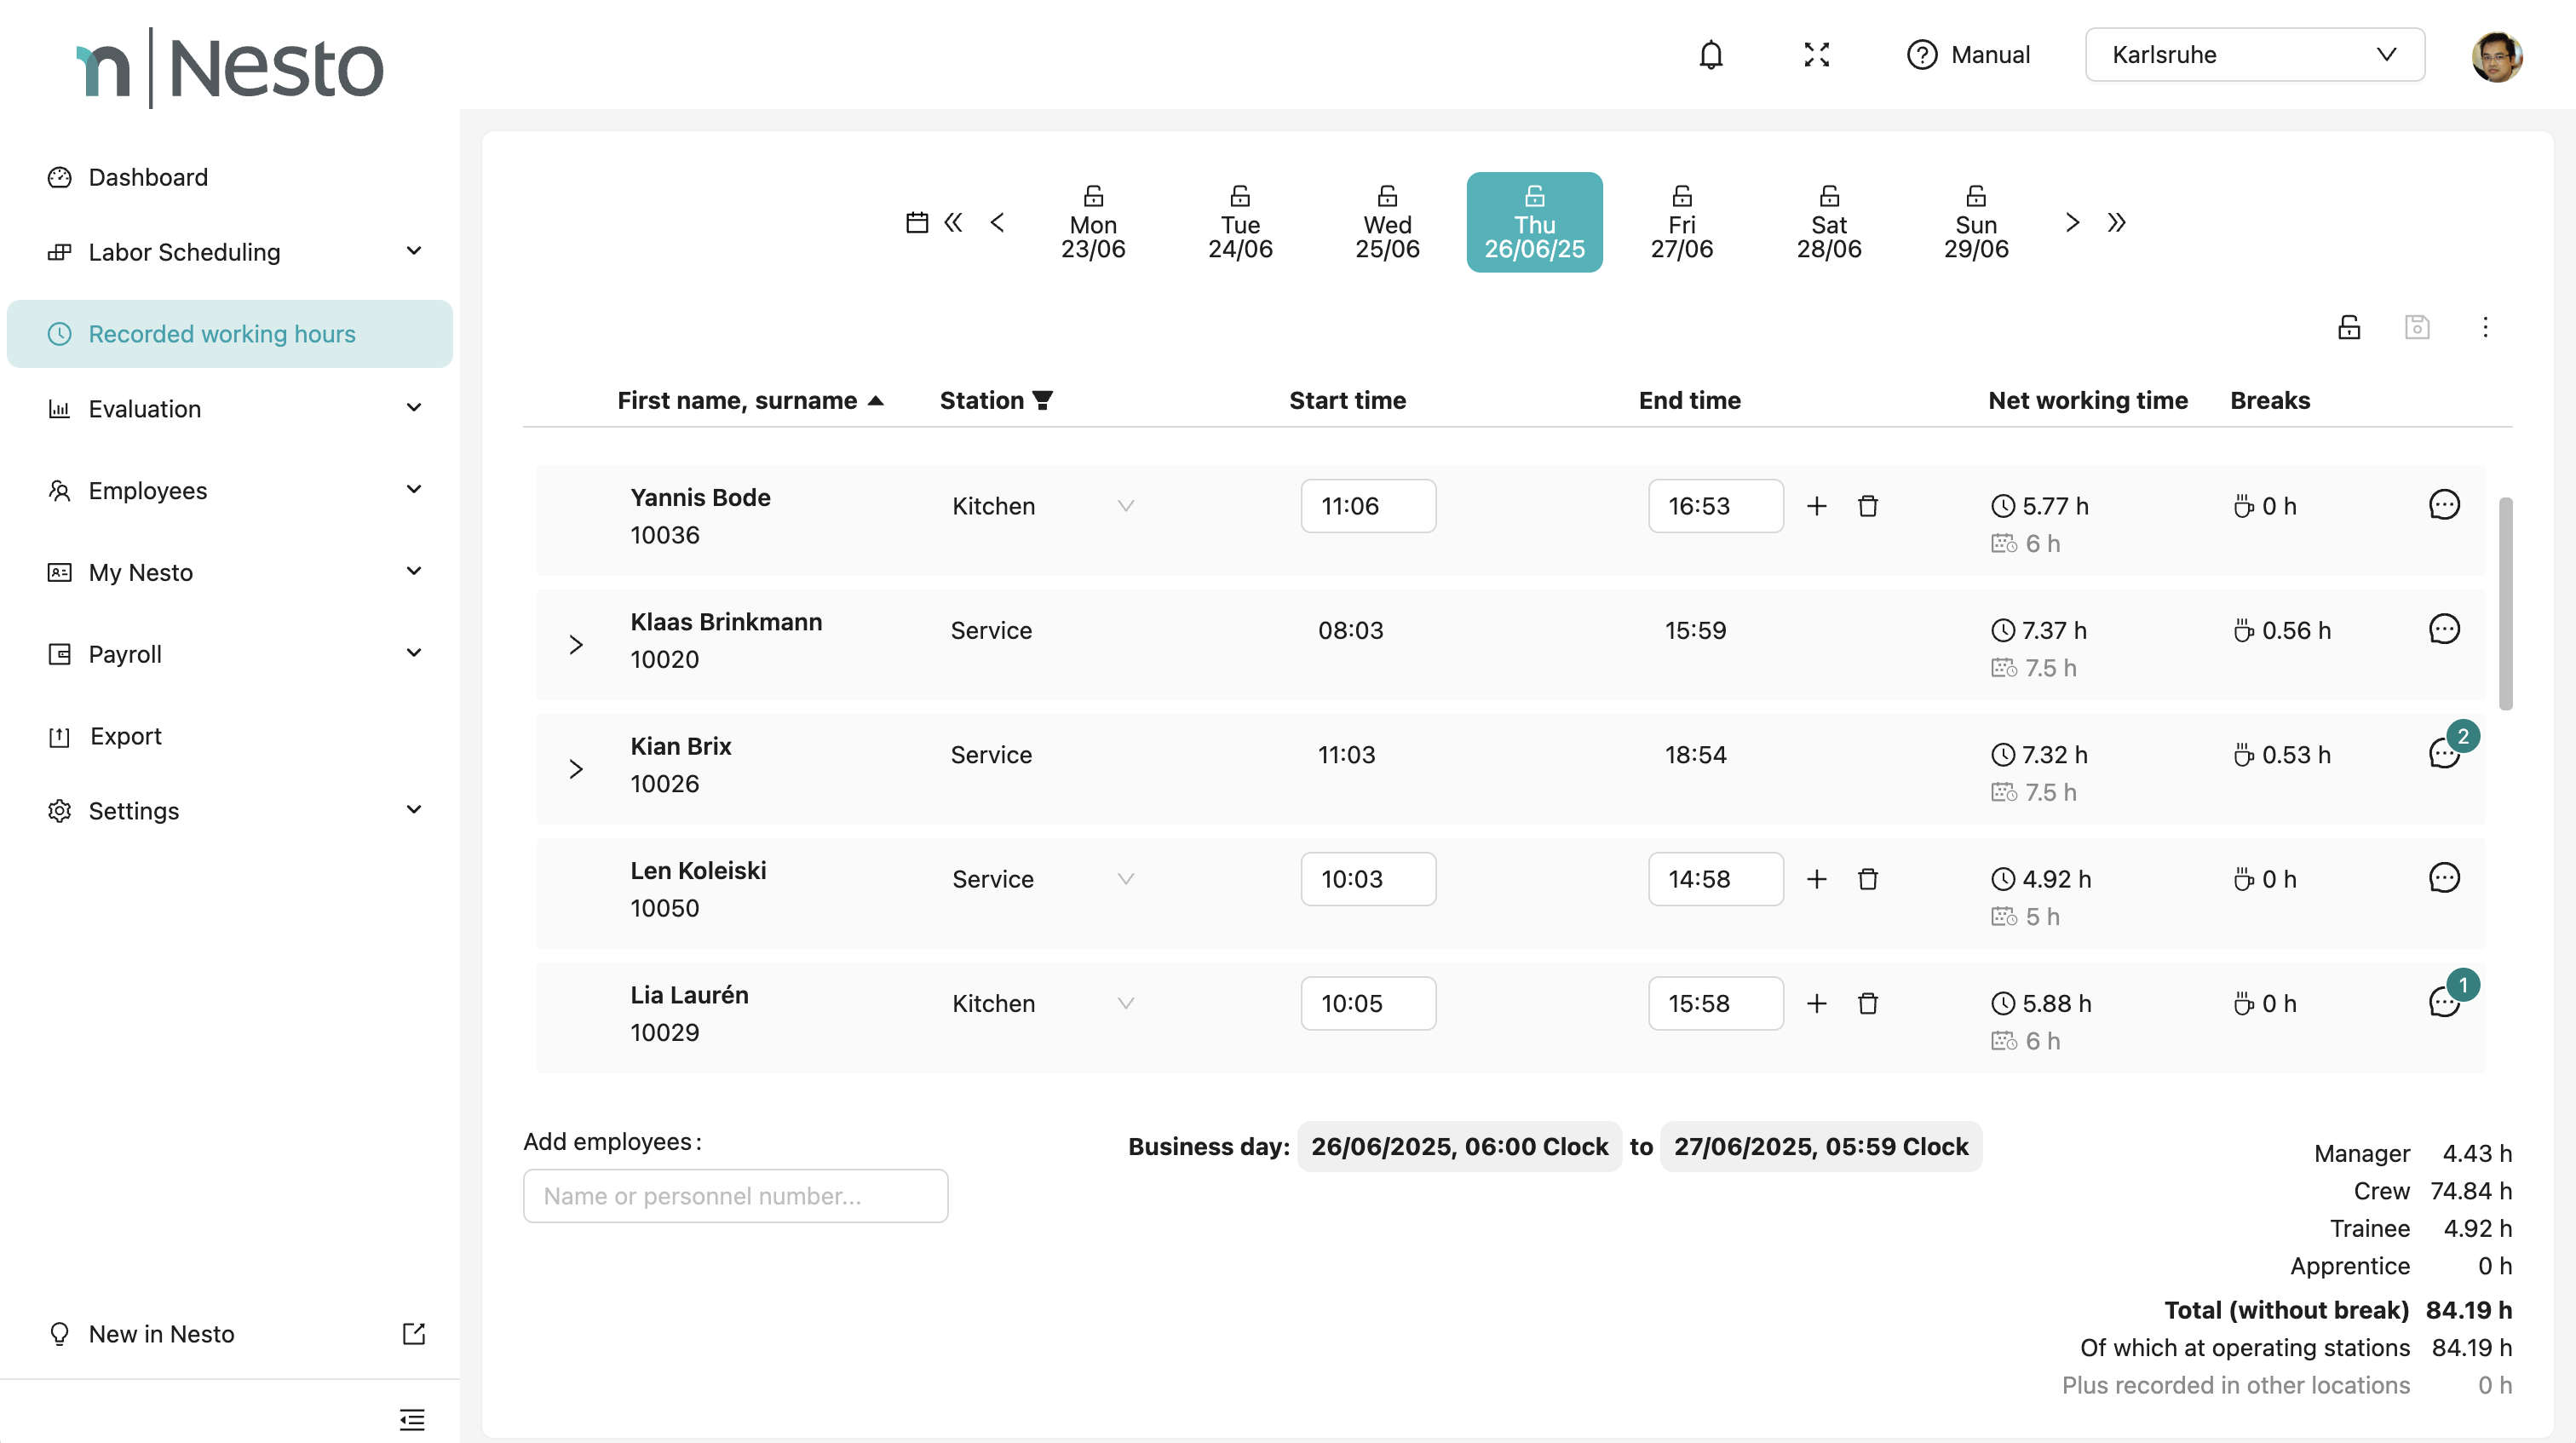Collapse the sidebar using bottom icon

[411, 1418]
